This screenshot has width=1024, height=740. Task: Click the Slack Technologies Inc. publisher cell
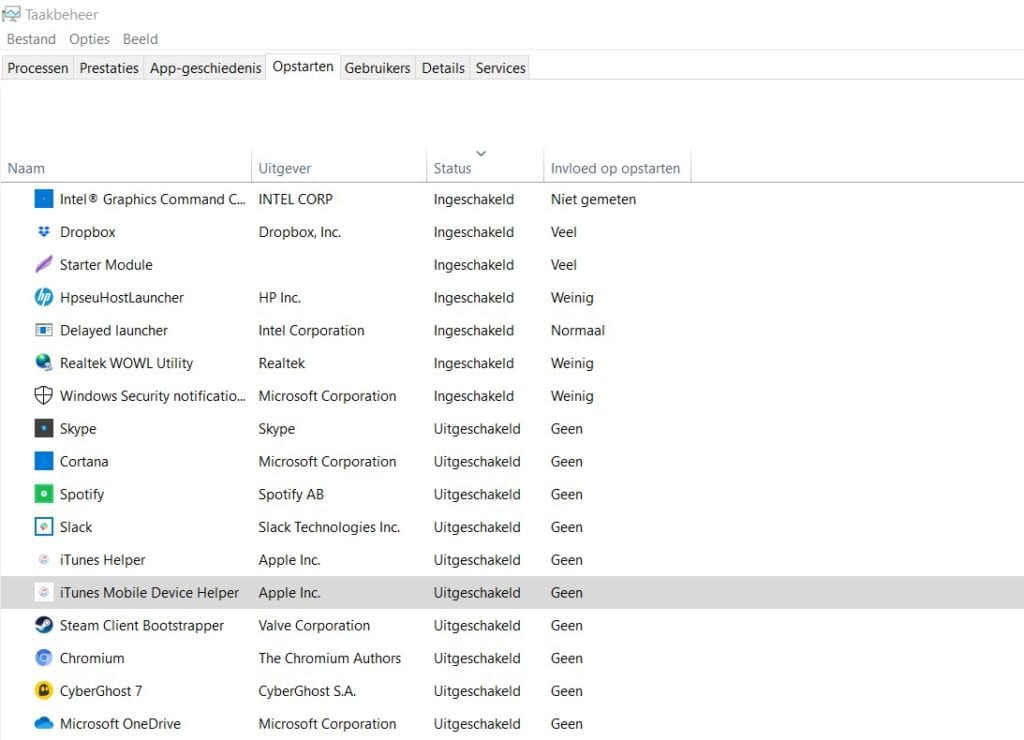[329, 527]
